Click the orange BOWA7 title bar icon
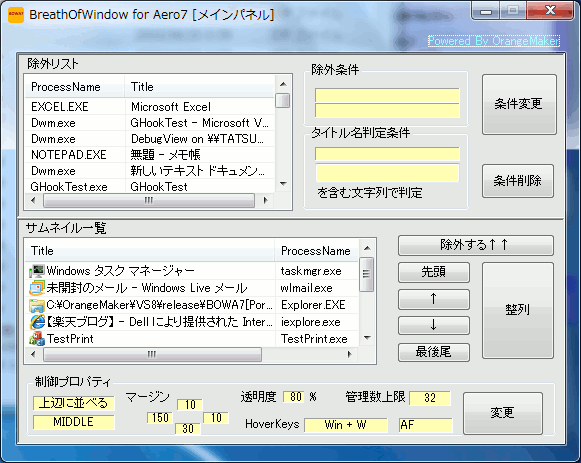 16,15
